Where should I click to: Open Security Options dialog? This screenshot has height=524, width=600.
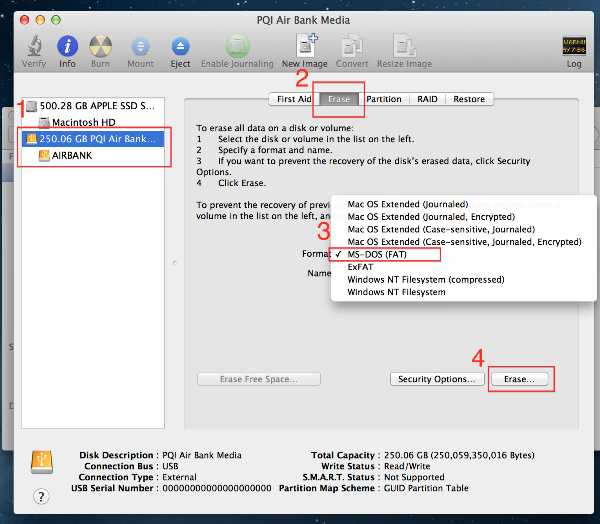437,379
